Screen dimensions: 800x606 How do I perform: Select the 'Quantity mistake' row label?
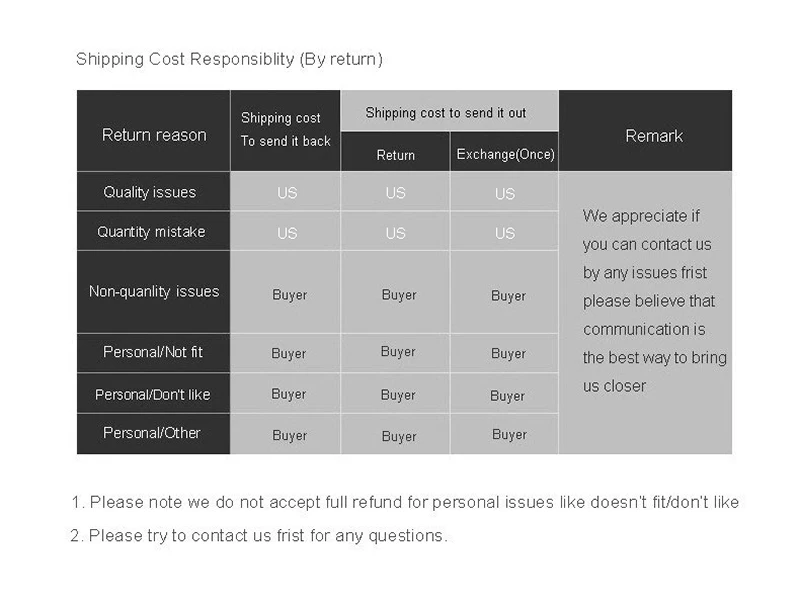click(154, 231)
